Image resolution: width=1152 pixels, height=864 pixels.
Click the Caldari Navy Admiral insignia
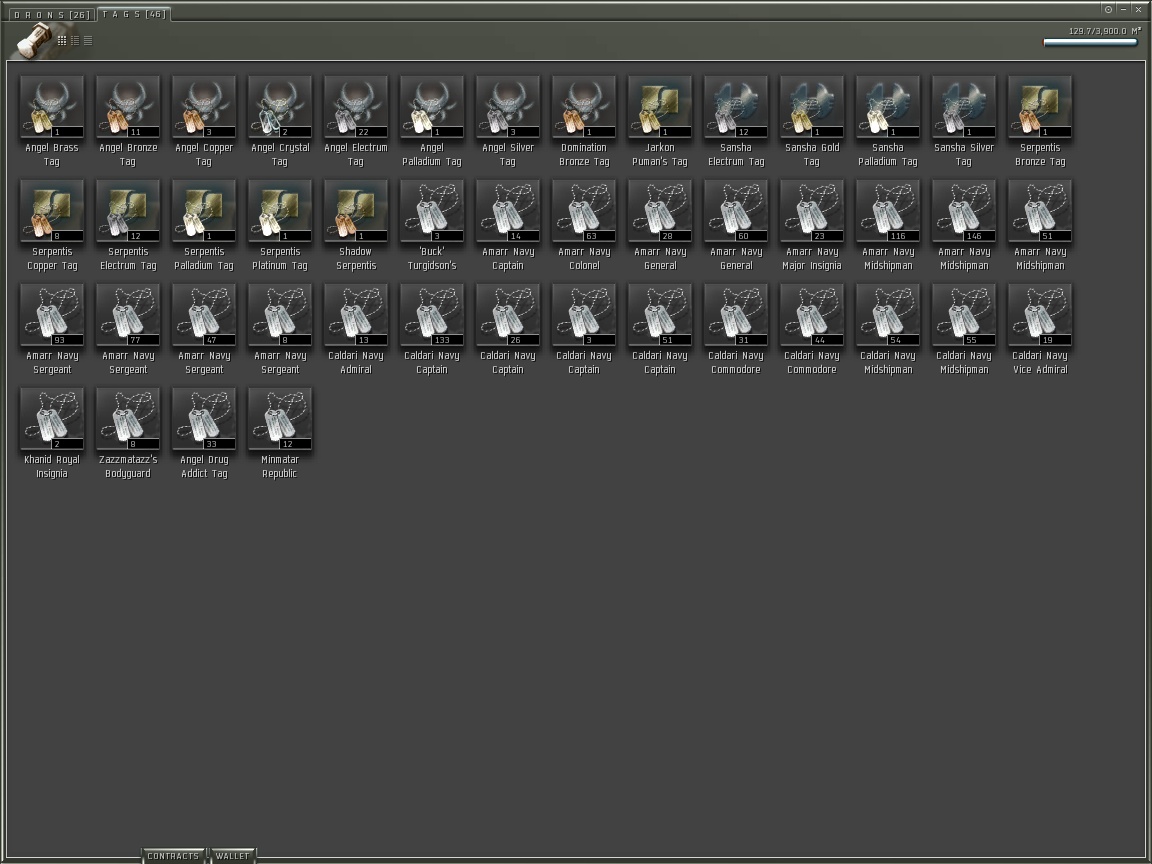pos(356,315)
